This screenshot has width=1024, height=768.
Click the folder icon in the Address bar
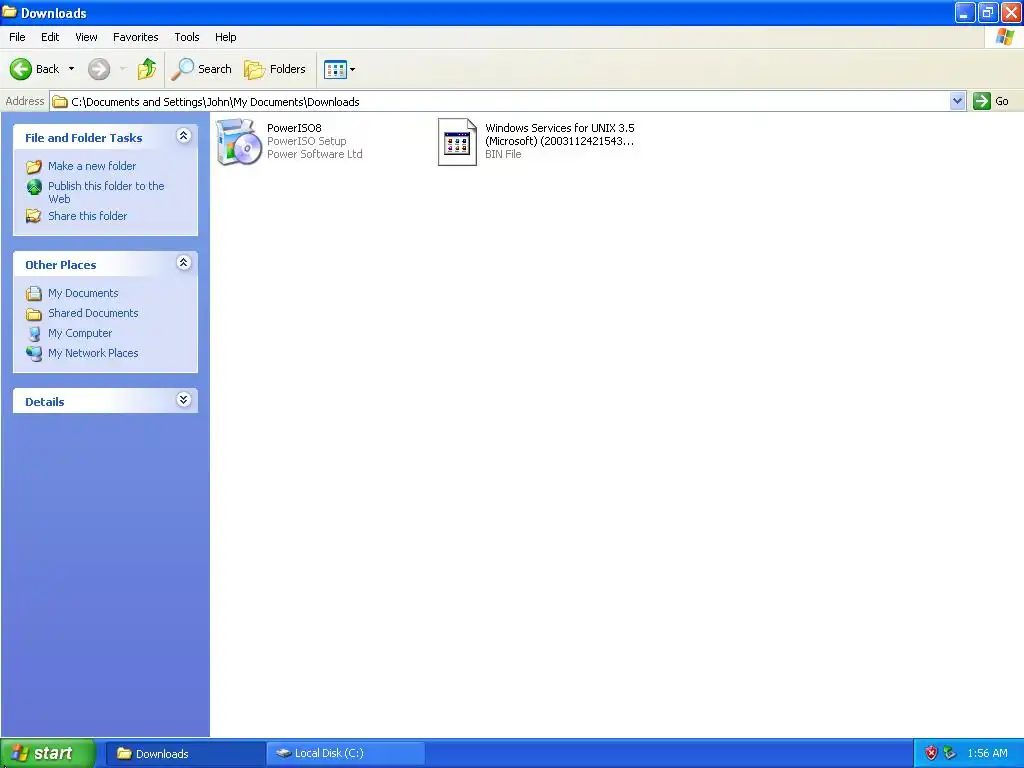(60, 101)
